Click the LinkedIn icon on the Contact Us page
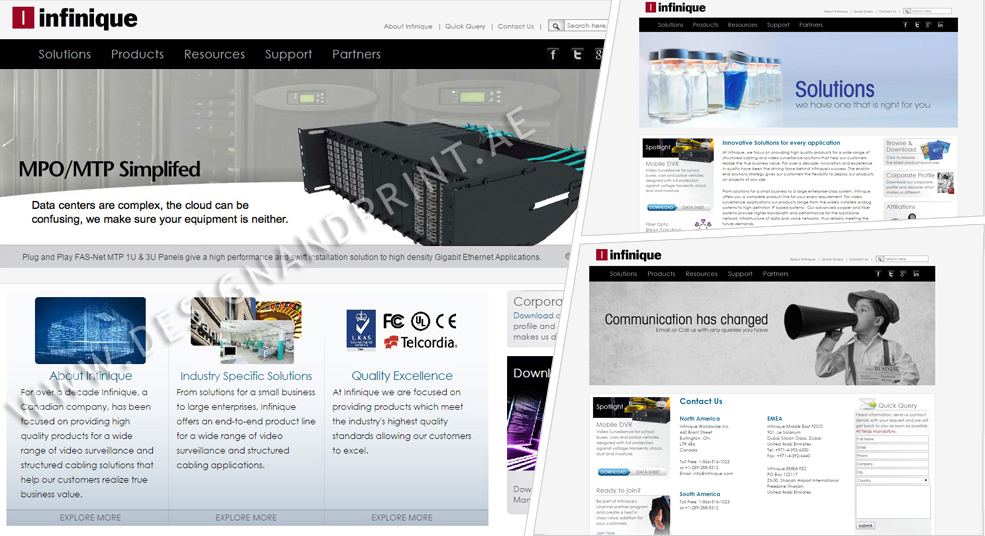 tap(918, 273)
